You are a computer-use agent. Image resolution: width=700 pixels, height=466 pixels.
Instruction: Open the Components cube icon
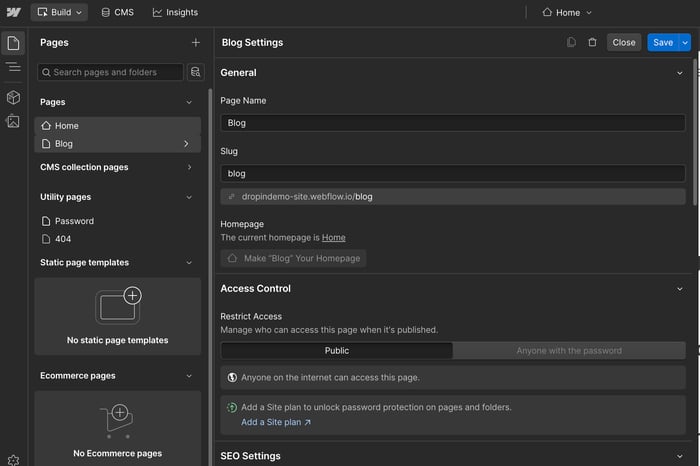point(13,97)
